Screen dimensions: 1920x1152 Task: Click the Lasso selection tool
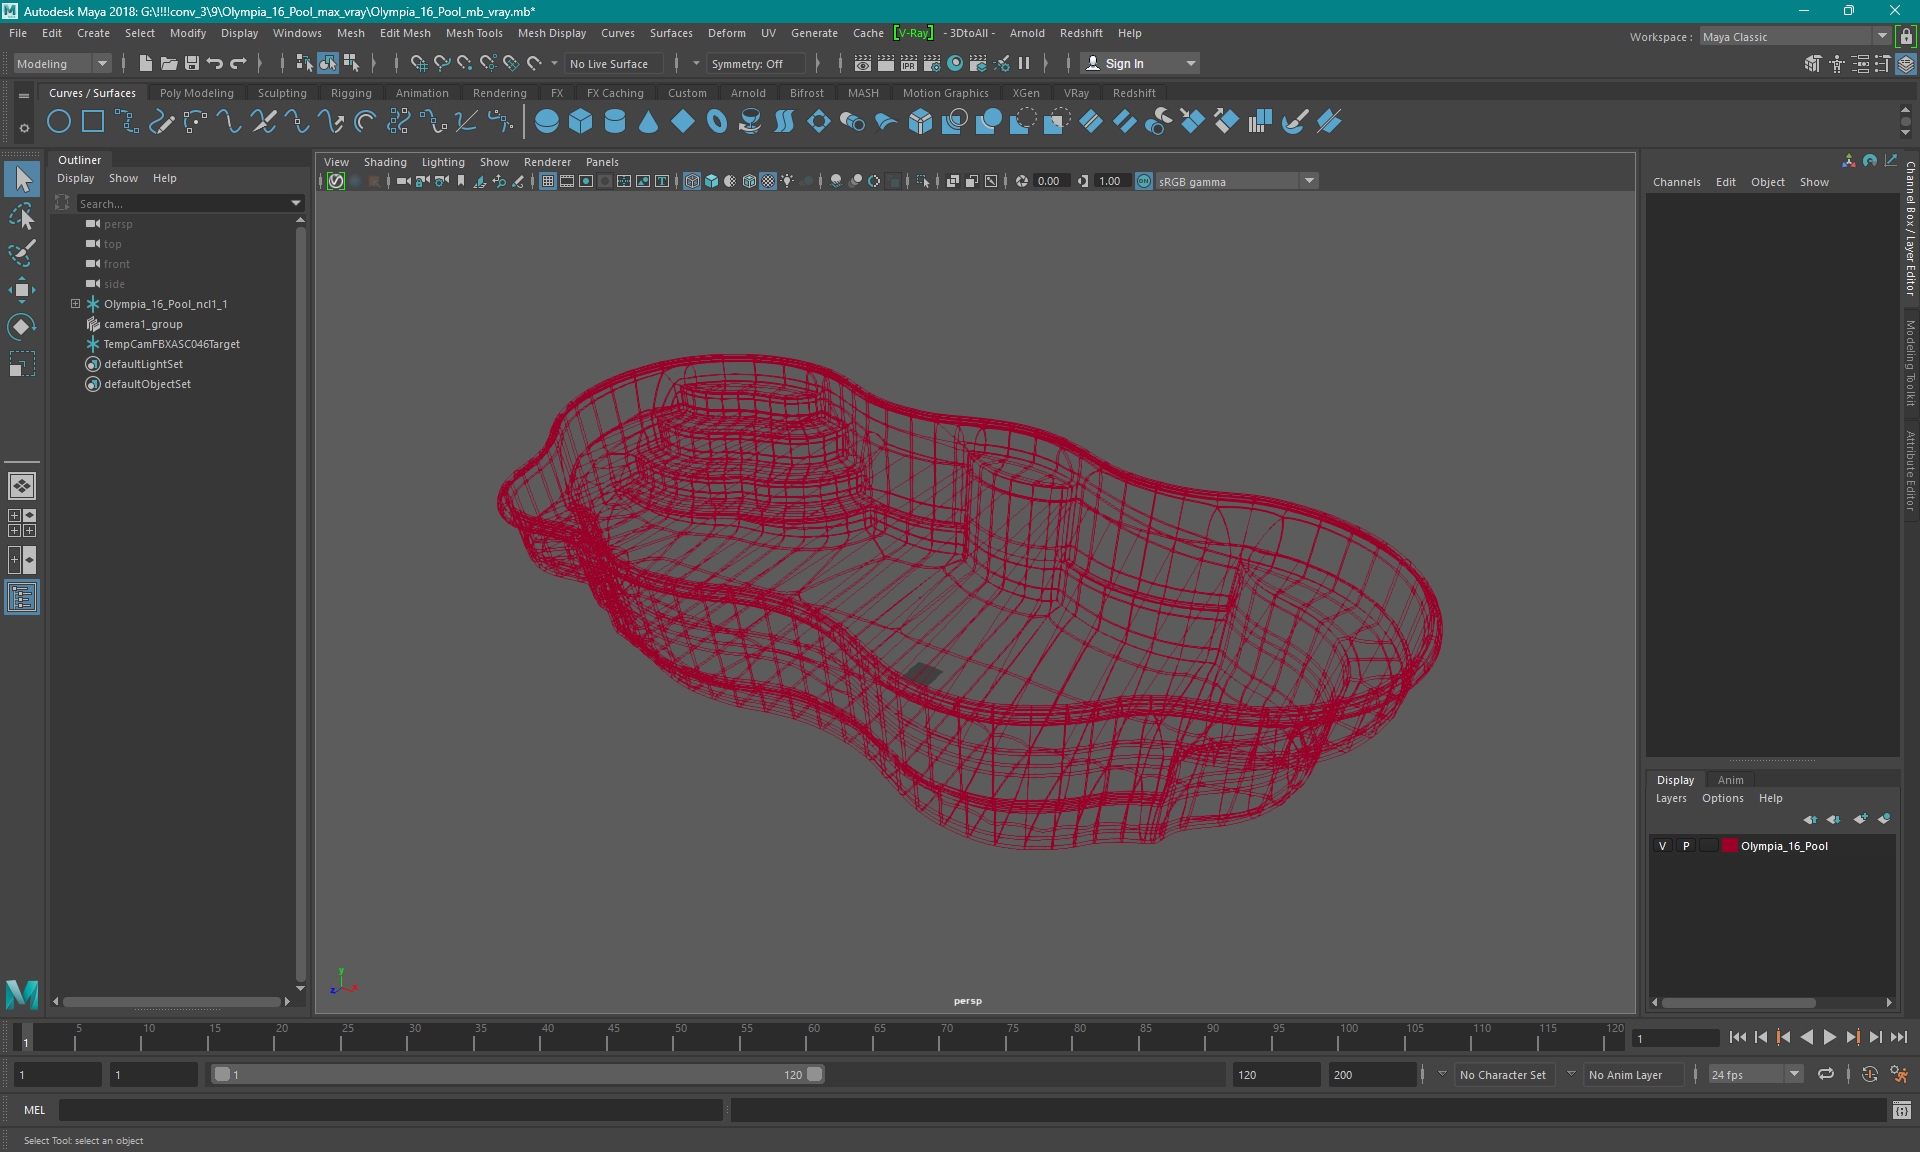tap(21, 217)
